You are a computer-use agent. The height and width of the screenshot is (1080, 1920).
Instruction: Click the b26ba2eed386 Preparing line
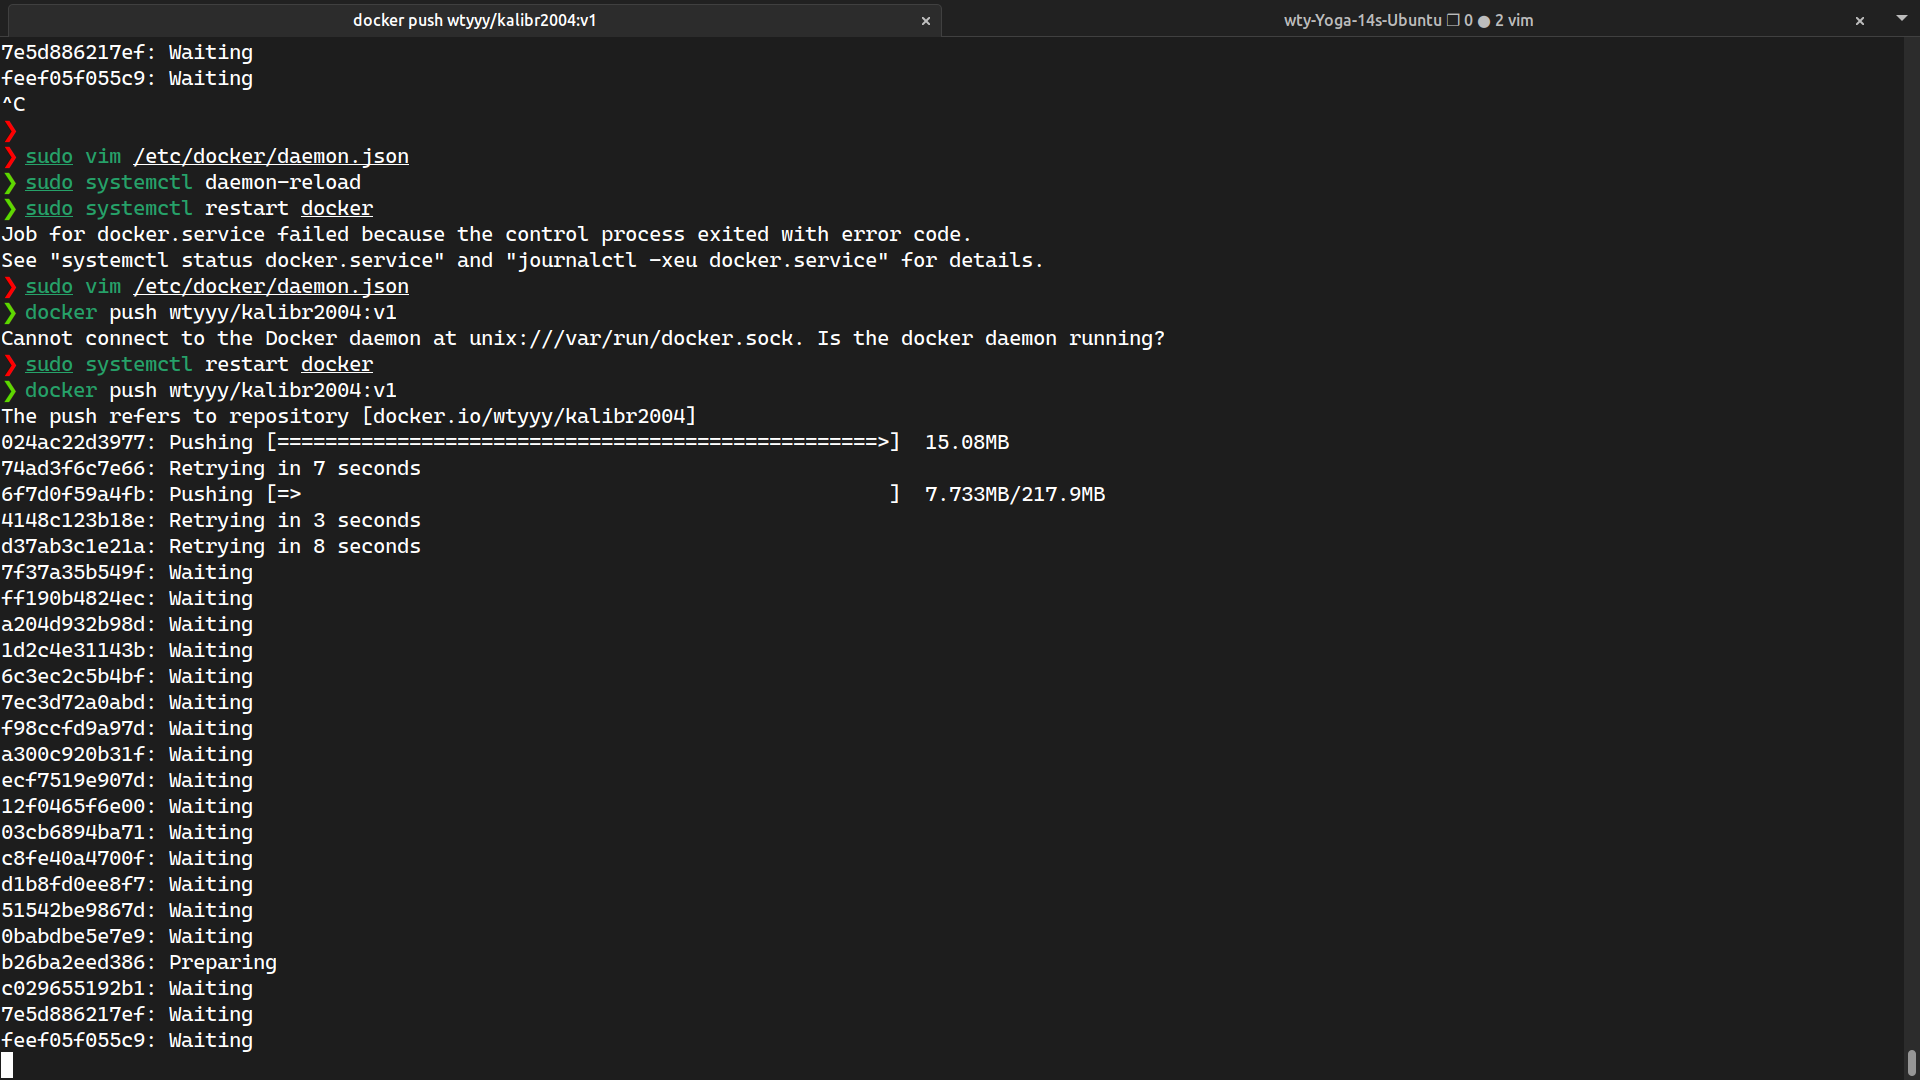tap(139, 962)
